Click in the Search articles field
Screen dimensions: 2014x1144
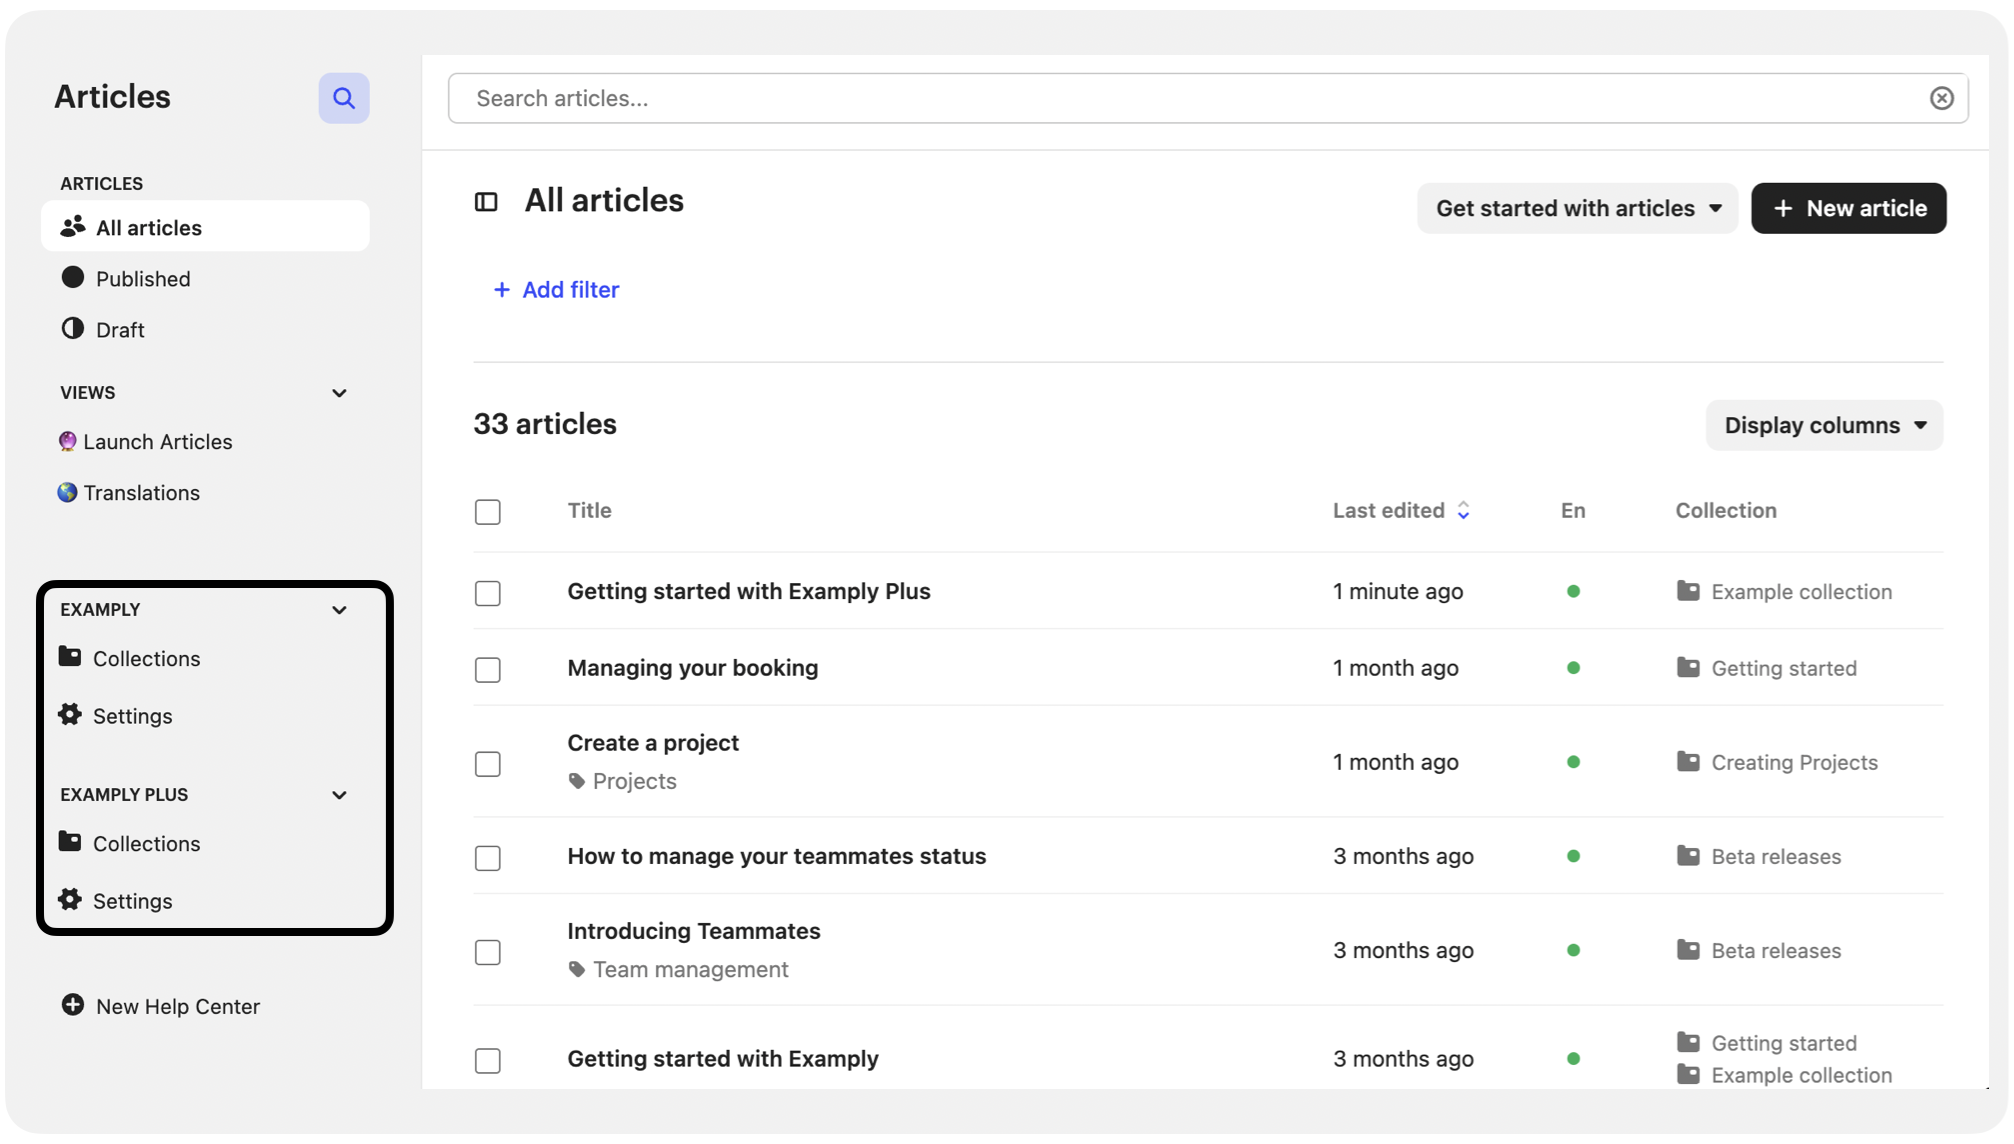pos(1208,98)
